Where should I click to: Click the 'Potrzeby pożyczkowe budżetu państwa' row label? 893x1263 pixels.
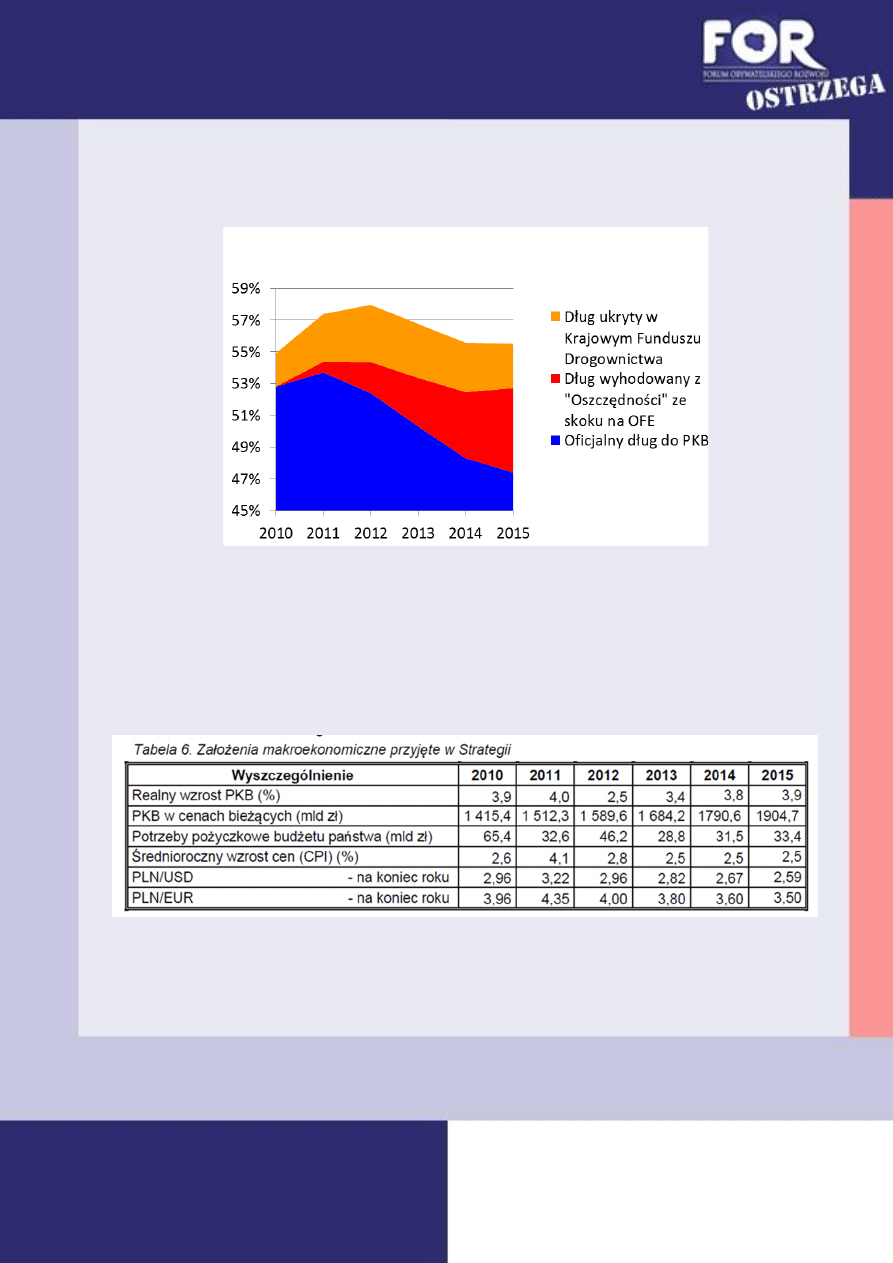(282, 836)
